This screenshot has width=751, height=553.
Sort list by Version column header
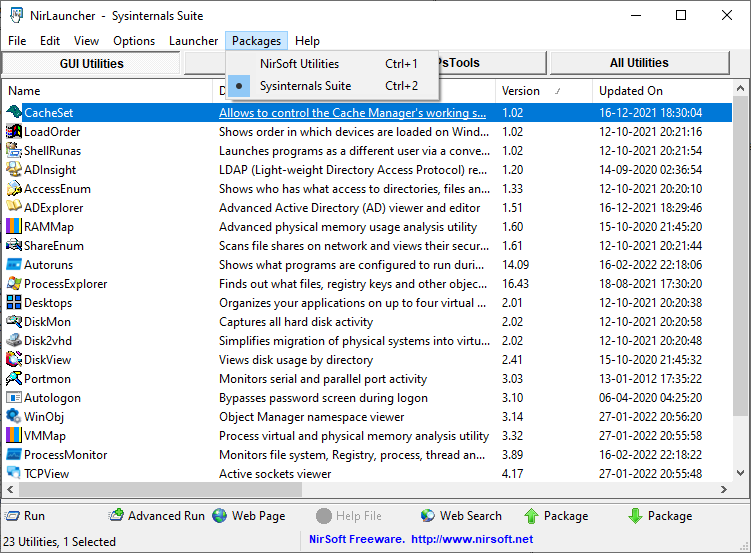[x=544, y=91]
